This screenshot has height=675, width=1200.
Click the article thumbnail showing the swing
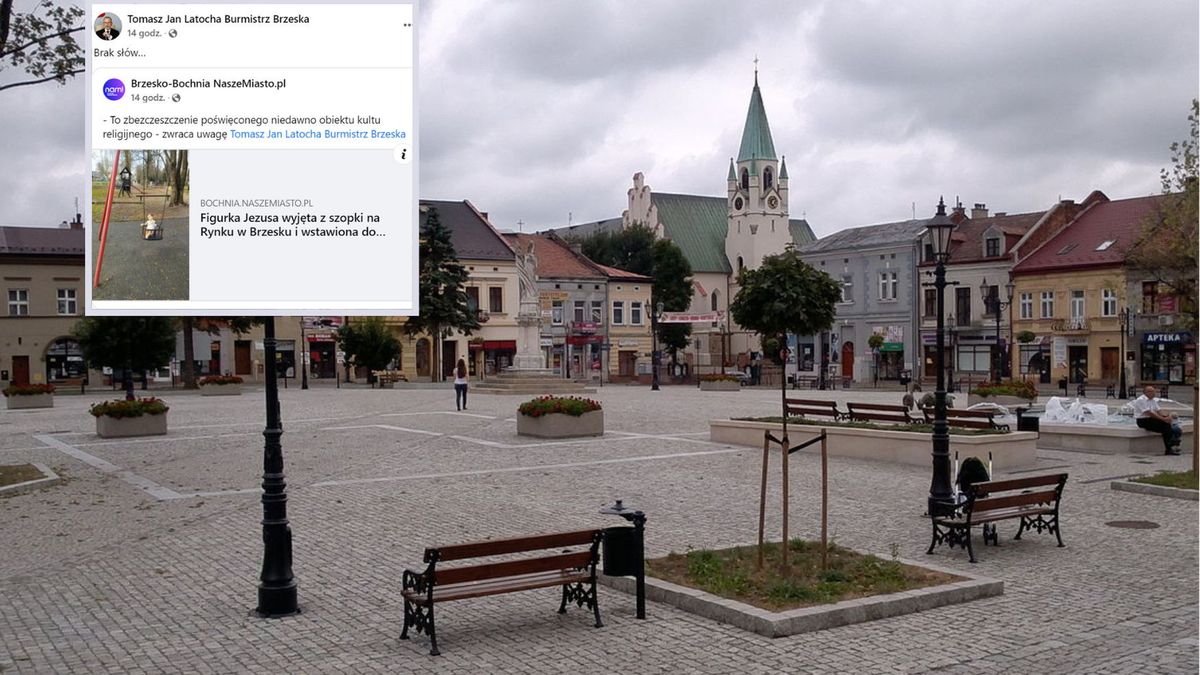[x=140, y=228]
